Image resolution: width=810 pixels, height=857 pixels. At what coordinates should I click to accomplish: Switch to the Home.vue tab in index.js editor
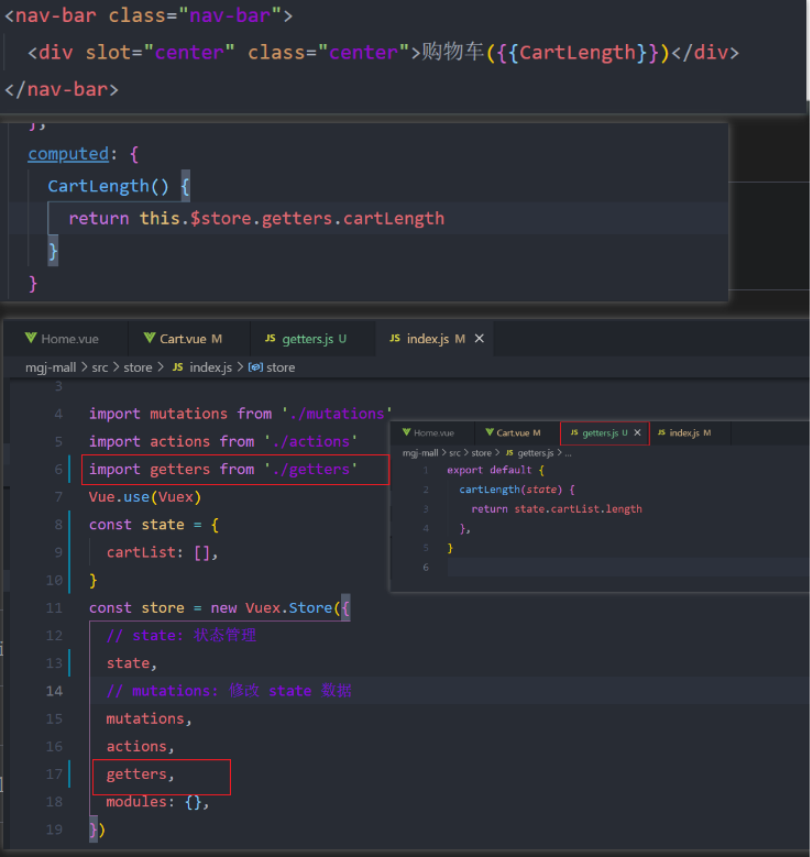[x=62, y=339]
